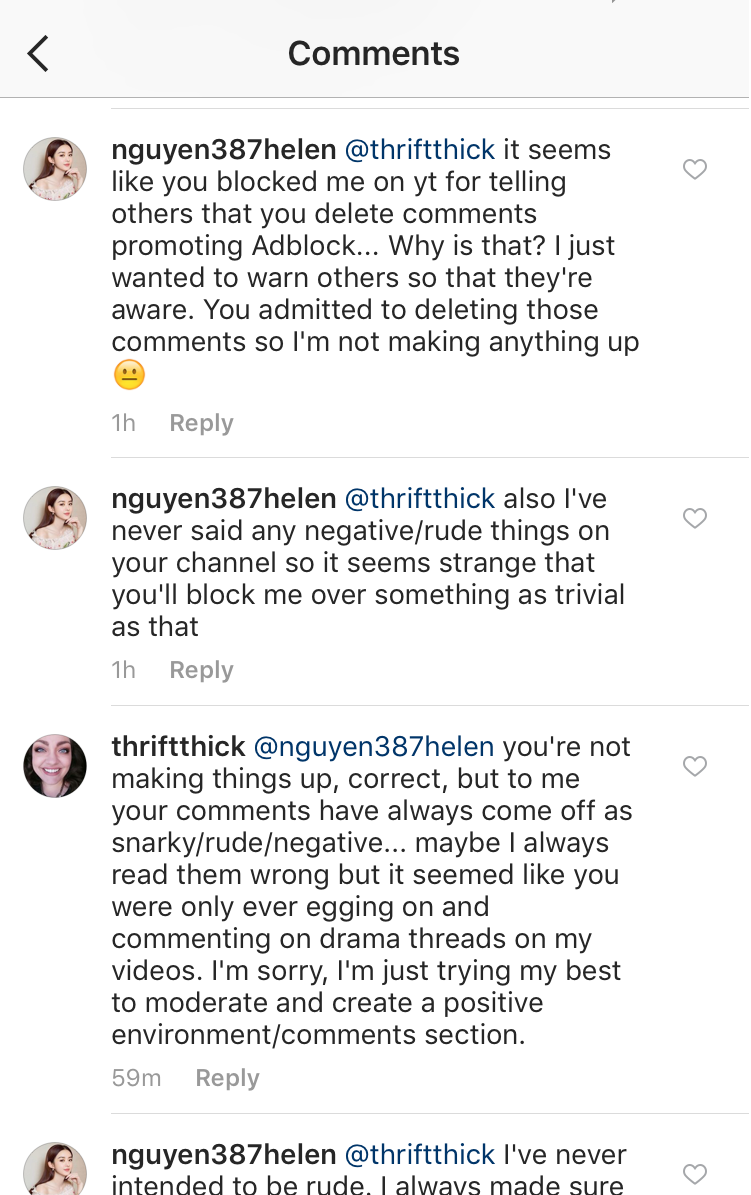Open thriftthick username on third comment

tap(178, 746)
